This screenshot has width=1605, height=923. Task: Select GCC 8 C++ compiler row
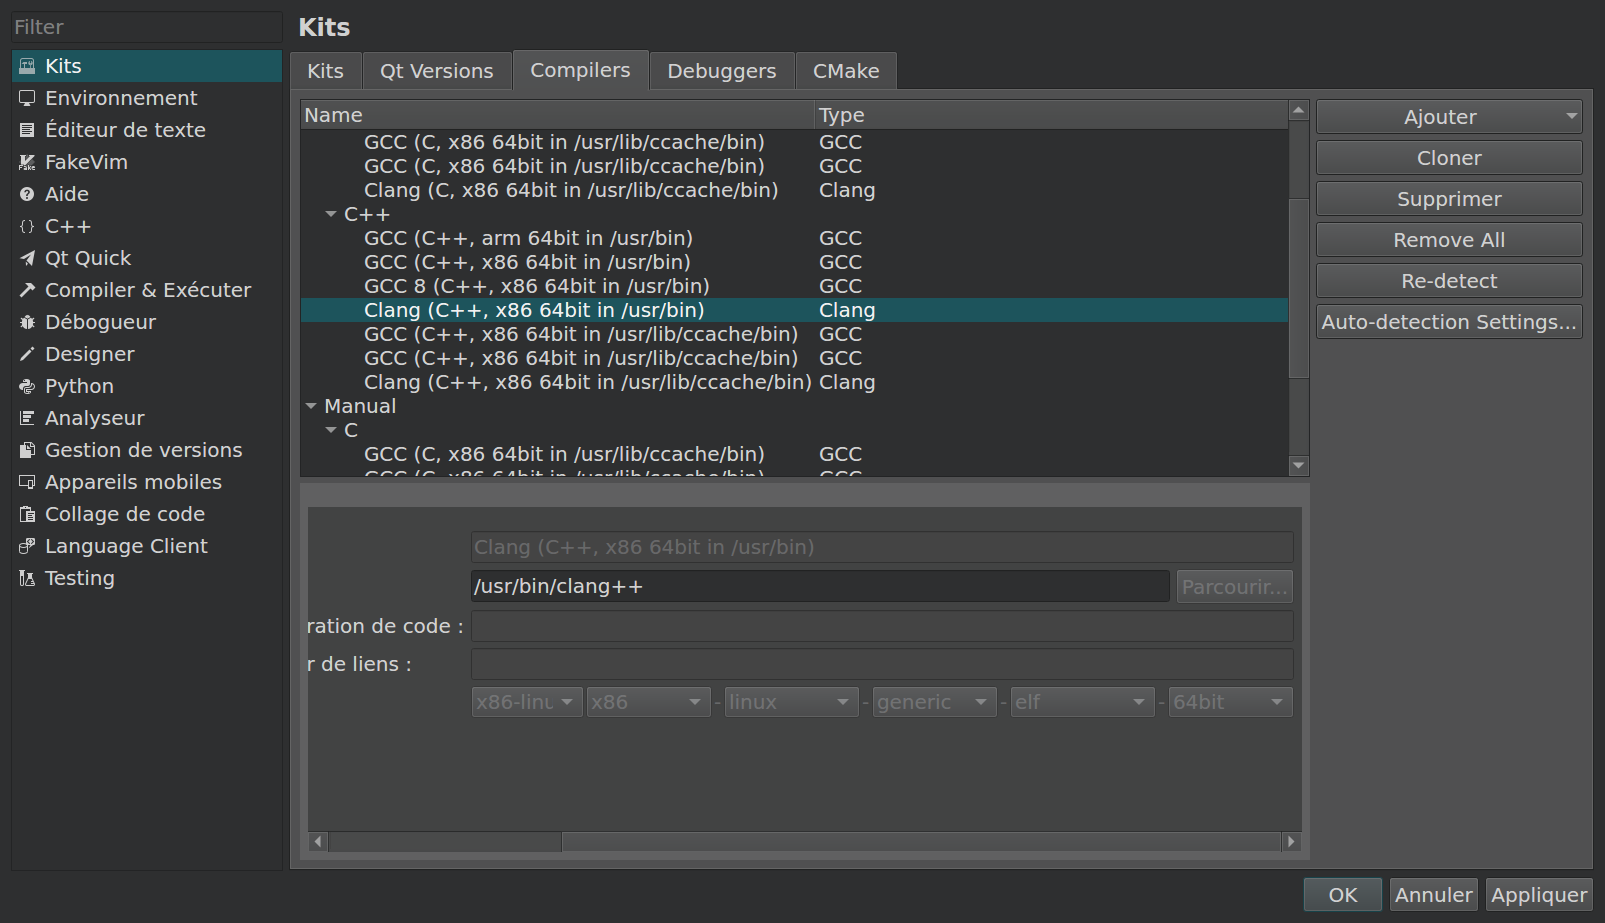click(x=536, y=286)
